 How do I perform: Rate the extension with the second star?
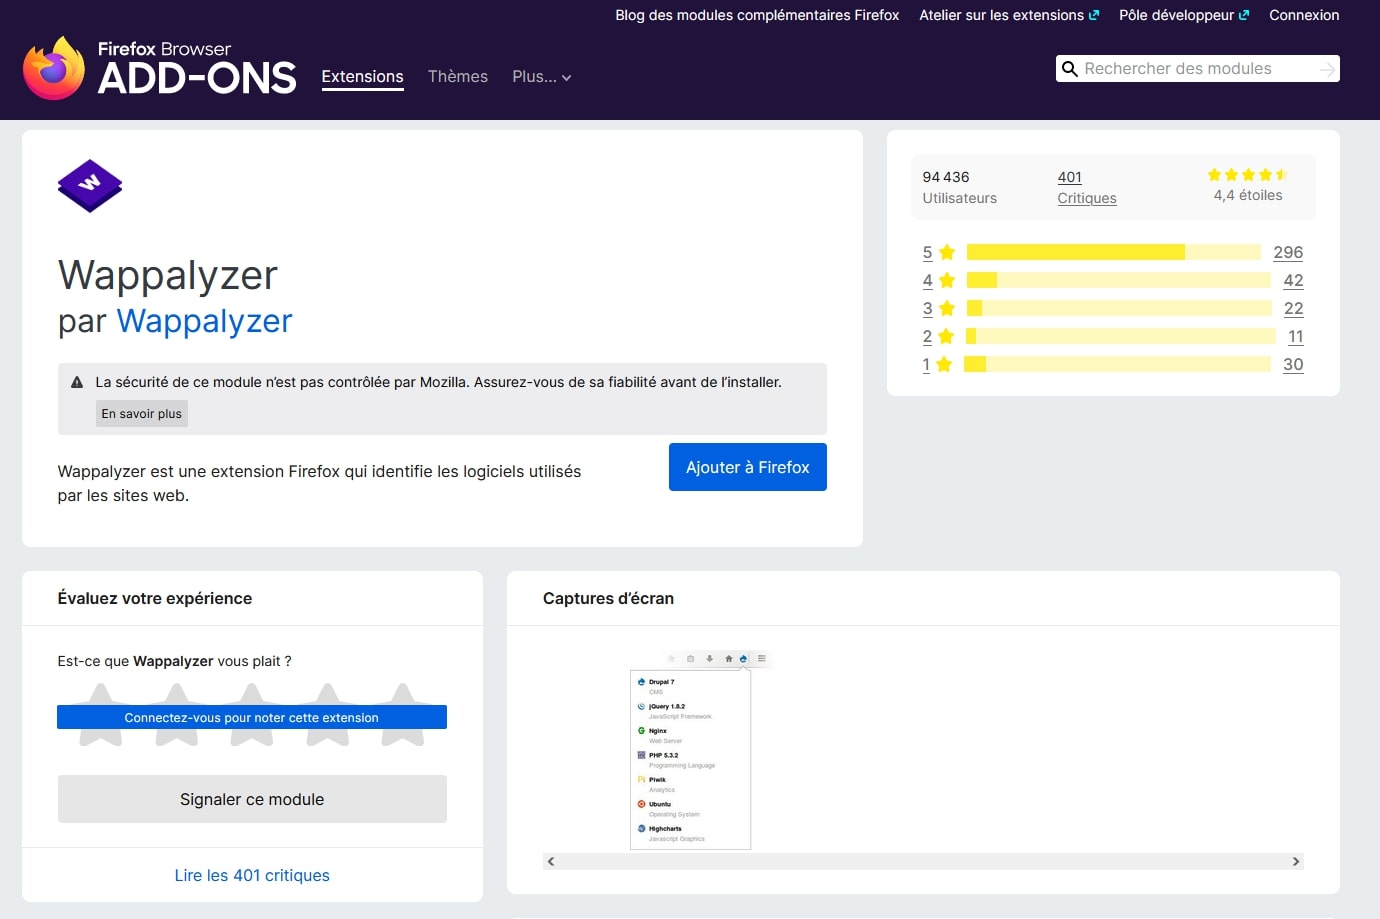(x=176, y=715)
